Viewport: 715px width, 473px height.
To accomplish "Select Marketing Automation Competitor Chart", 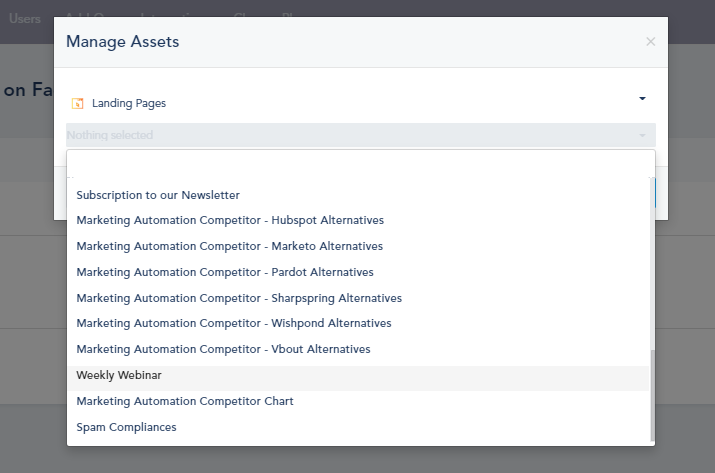I will [358, 401].
